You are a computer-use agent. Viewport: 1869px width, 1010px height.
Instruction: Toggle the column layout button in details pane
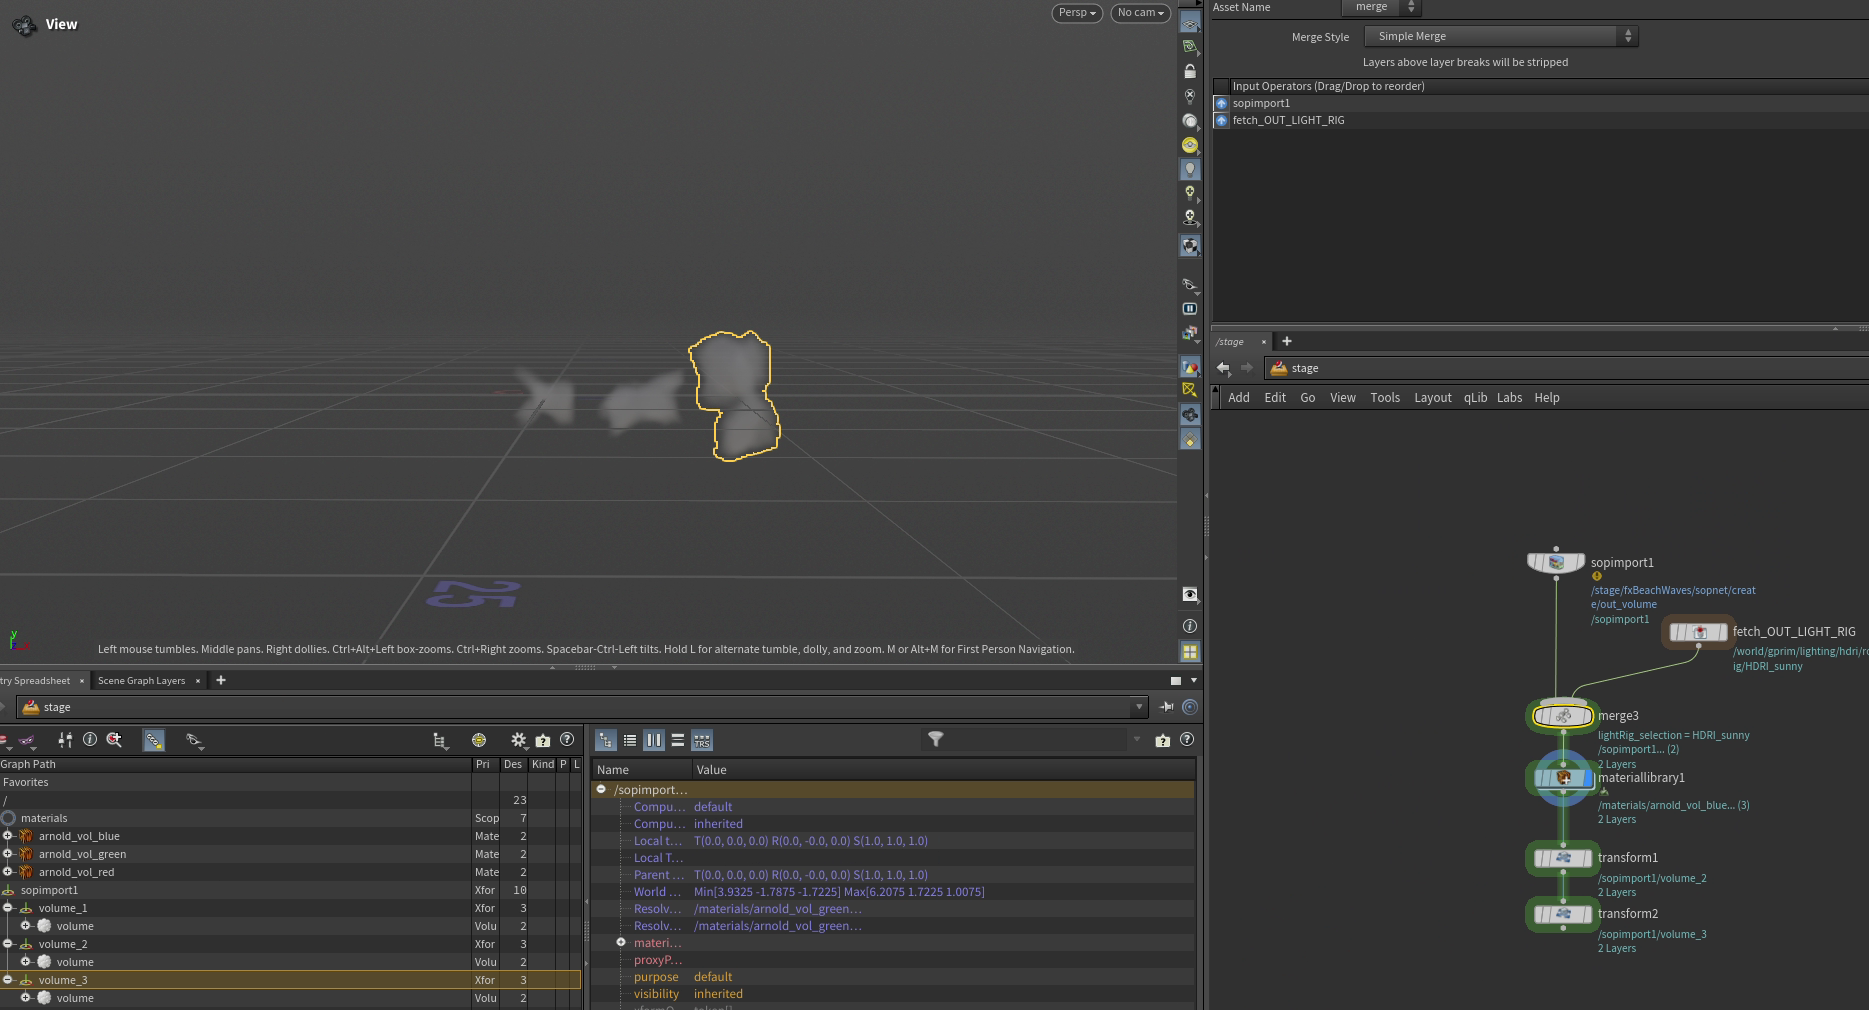point(654,741)
